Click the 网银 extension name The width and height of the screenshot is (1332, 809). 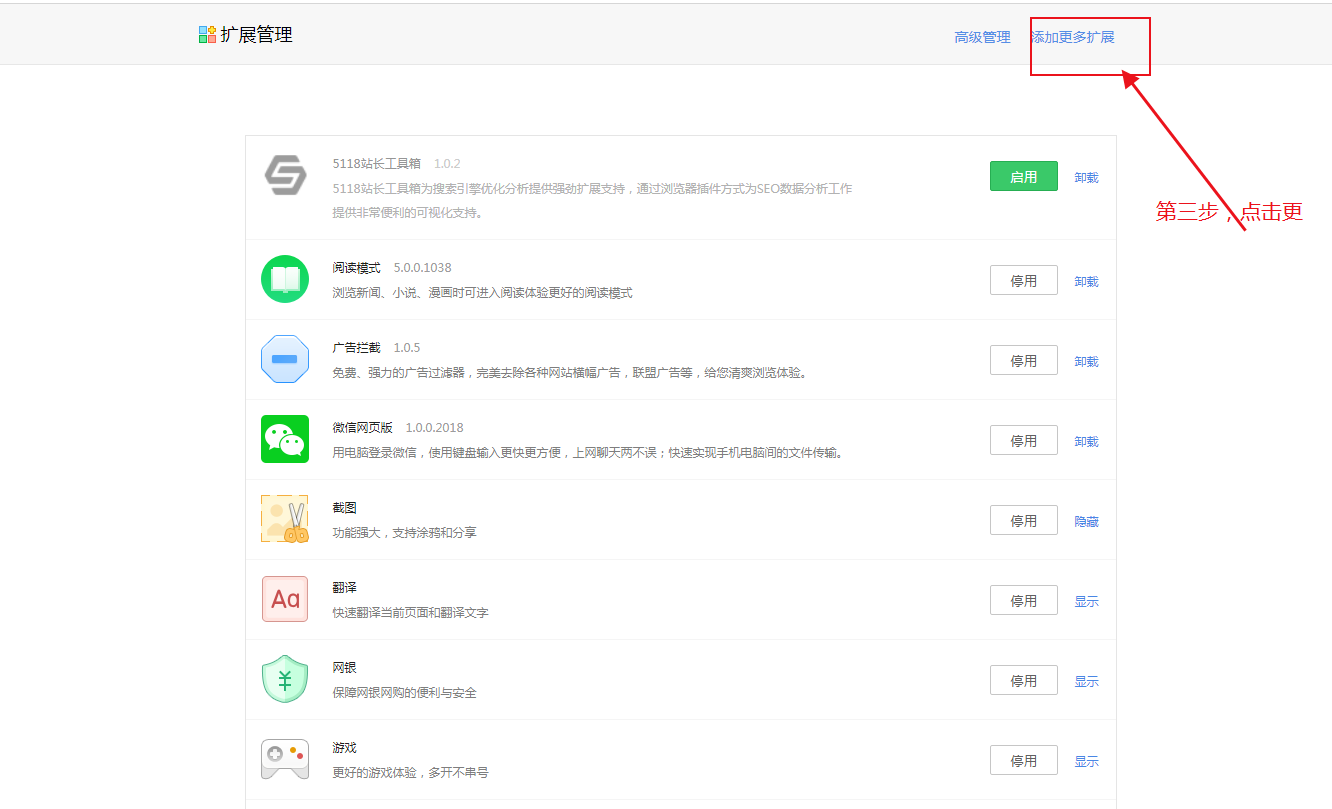(344, 667)
